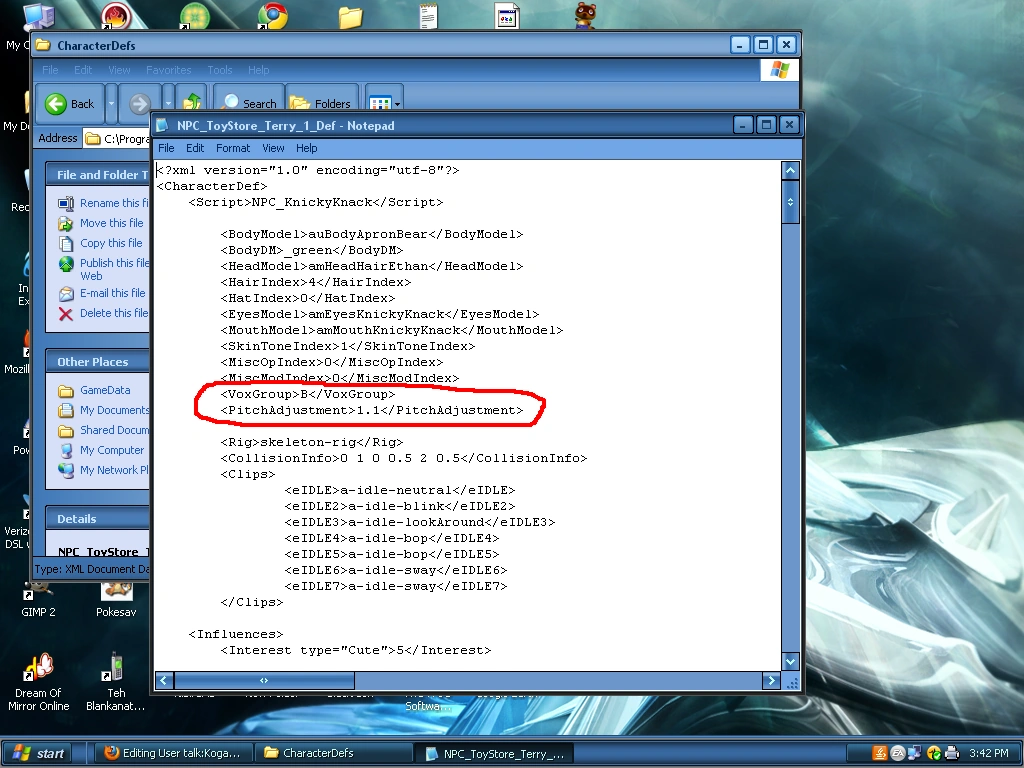Screen dimensions: 1024x768
Task: Click the CollisionInfo line in Notepad
Action: click(404, 458)
